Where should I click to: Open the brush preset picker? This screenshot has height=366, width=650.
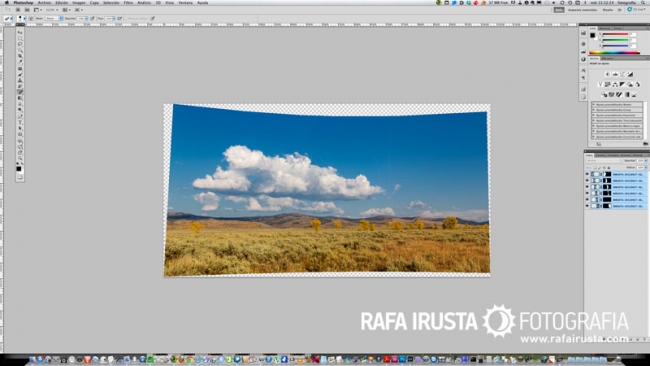[x=21, y=18]
